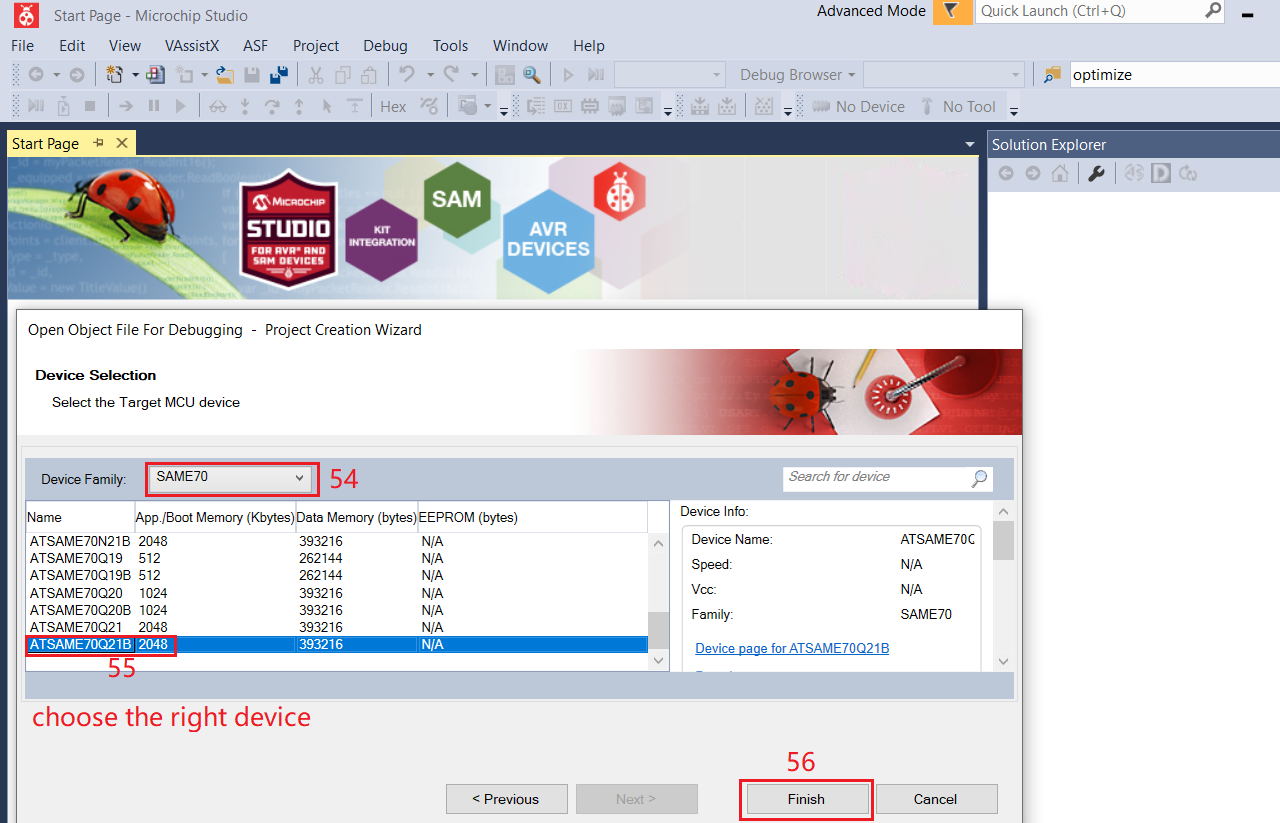This screenshot has width=1280, height=823.
Task: Open the Debug Browser dropdown
Action: point(797,75)
